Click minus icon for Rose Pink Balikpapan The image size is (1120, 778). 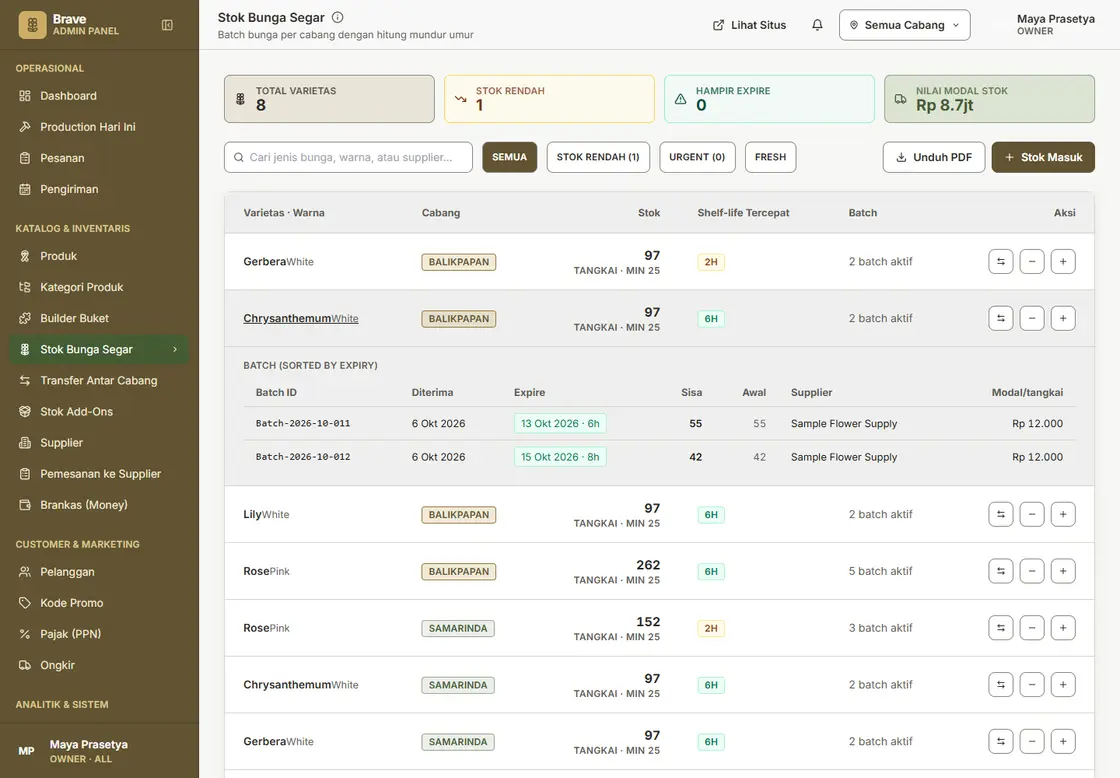1032,571
